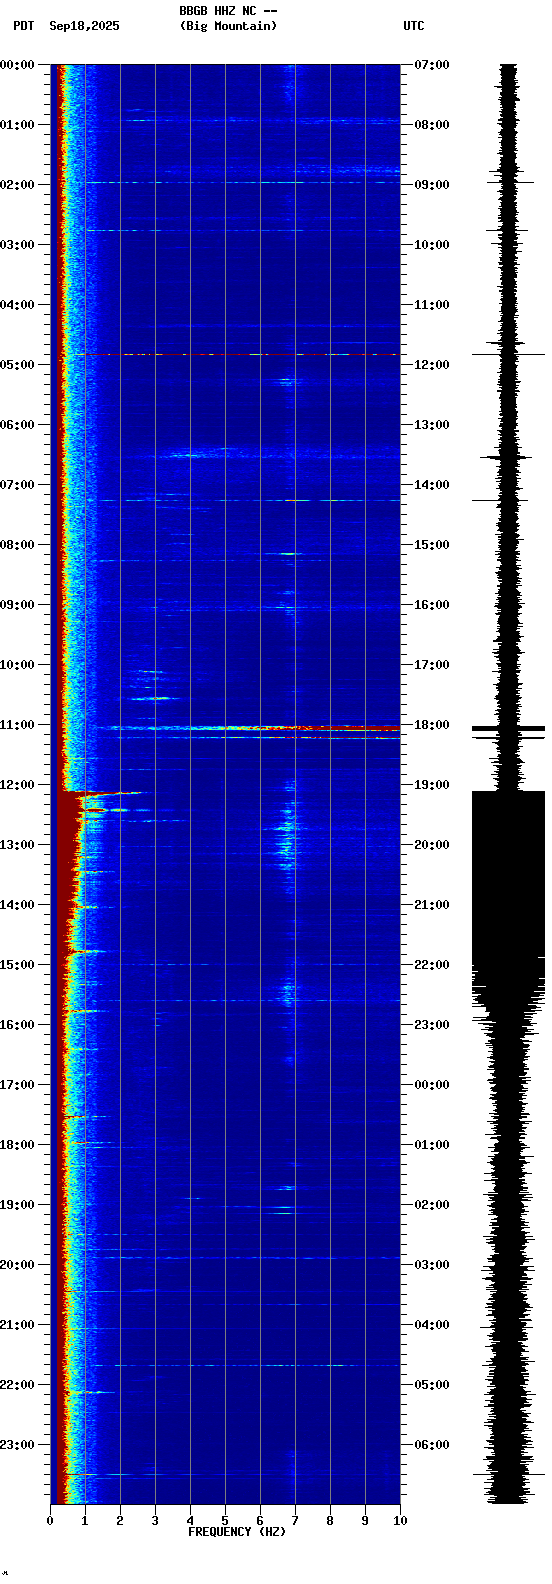The image size is (552, 1584).
Task: Click the '21:00' UTC label on right axis
Action: click(432, 905)
